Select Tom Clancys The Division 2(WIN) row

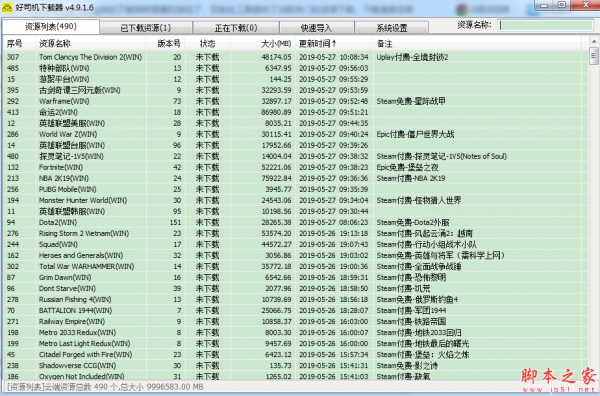pyautogui.click(x=295, y=57)
